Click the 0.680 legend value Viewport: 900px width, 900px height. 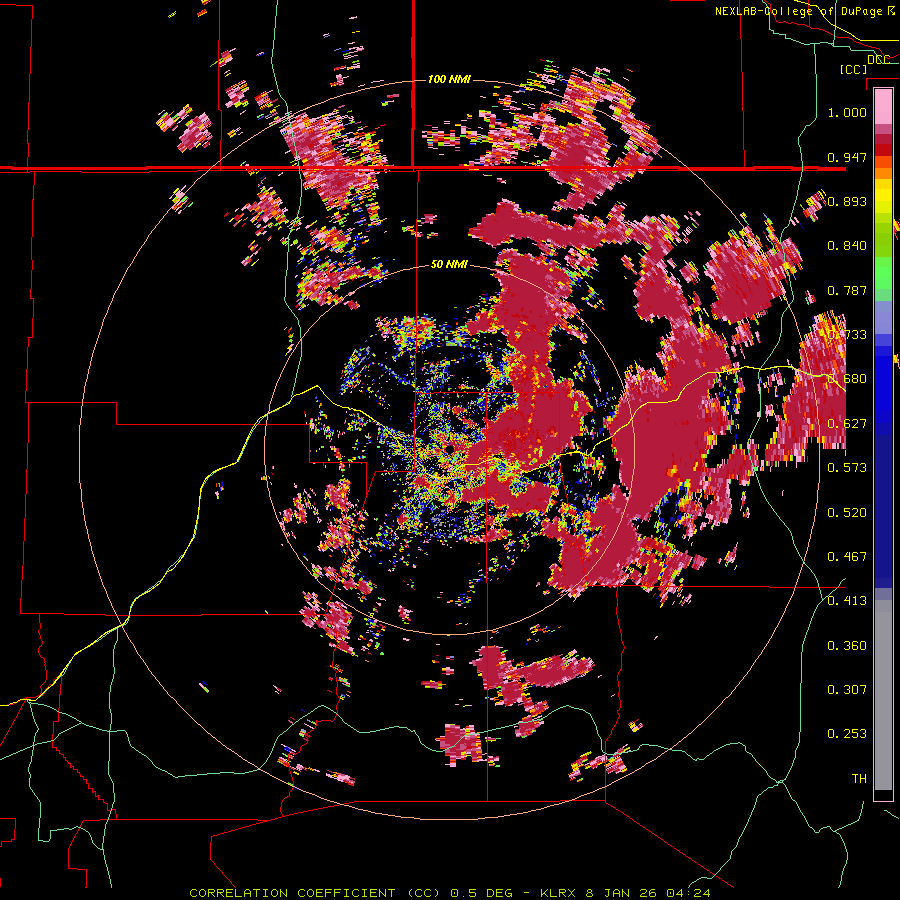(x=847, y=379)
